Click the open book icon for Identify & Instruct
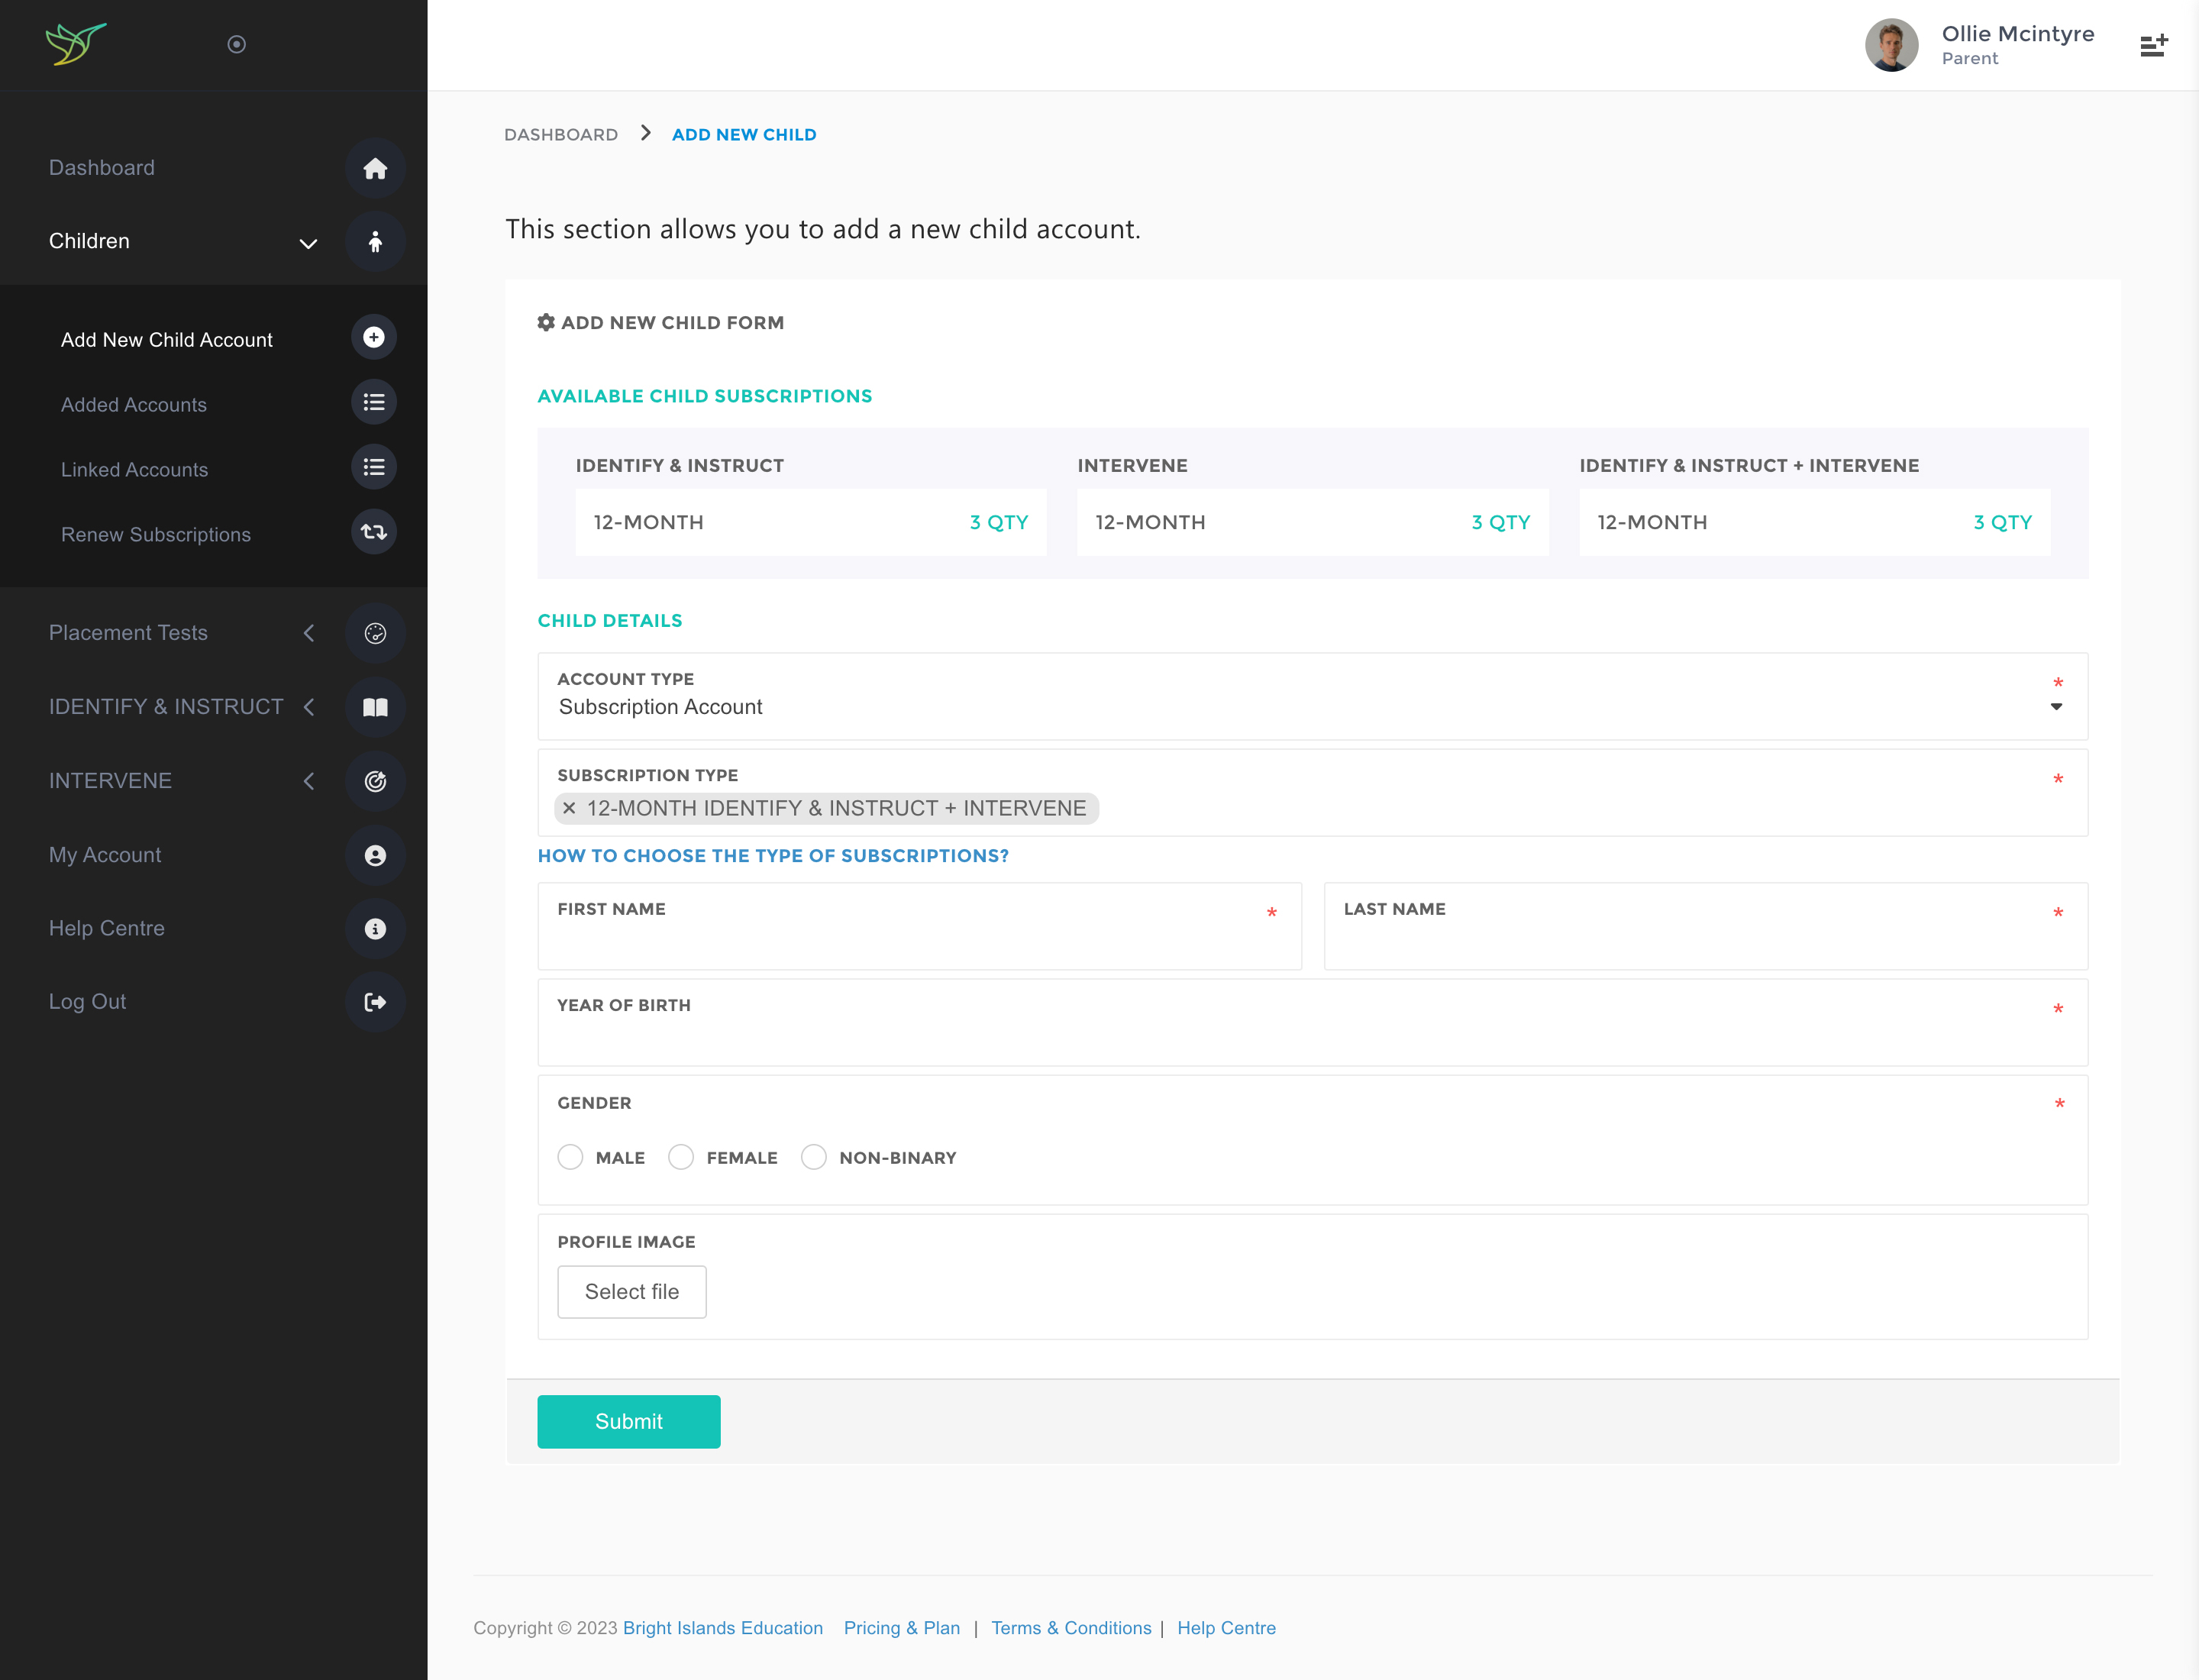The image size is (2199, 1680). click(x=375, y=707)
